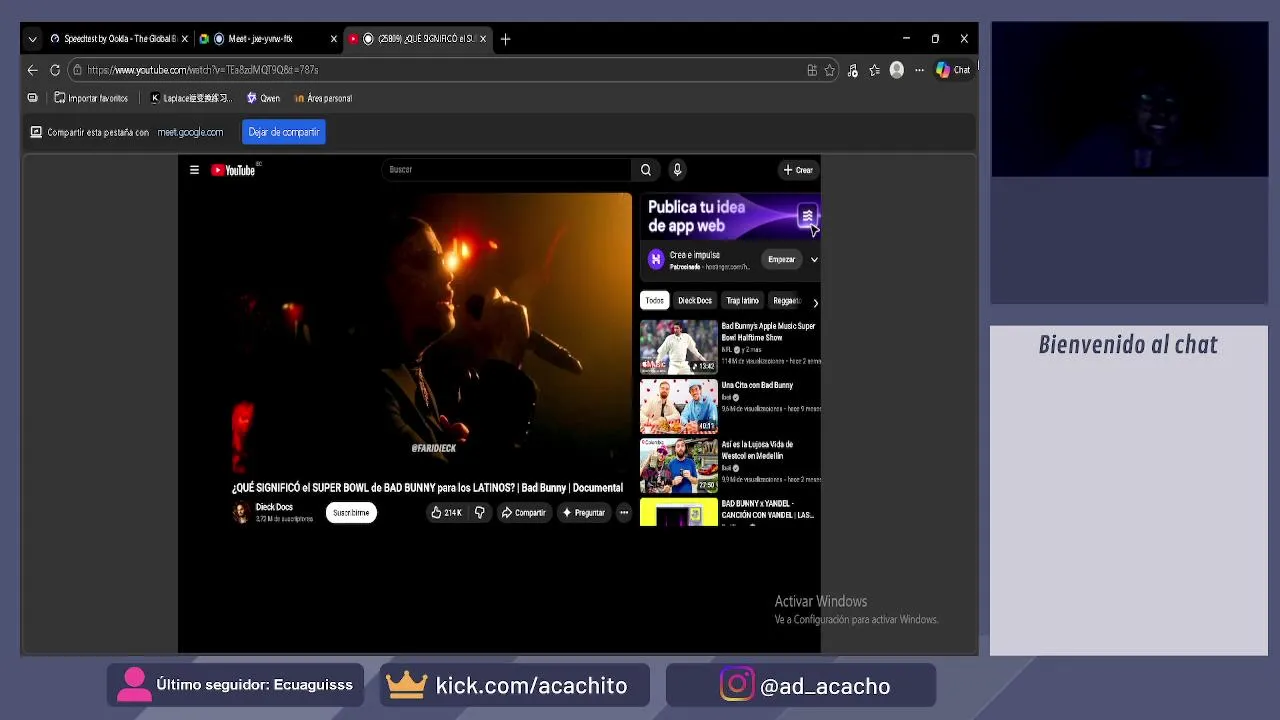Open the Hostinger advertiser logo icon

[656, 260]
